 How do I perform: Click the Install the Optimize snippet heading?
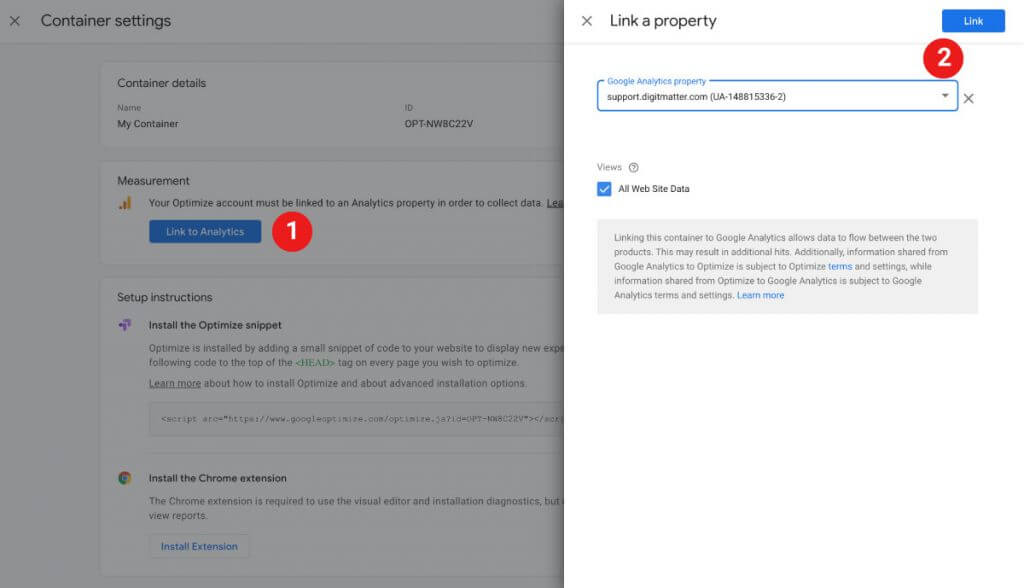215,325
